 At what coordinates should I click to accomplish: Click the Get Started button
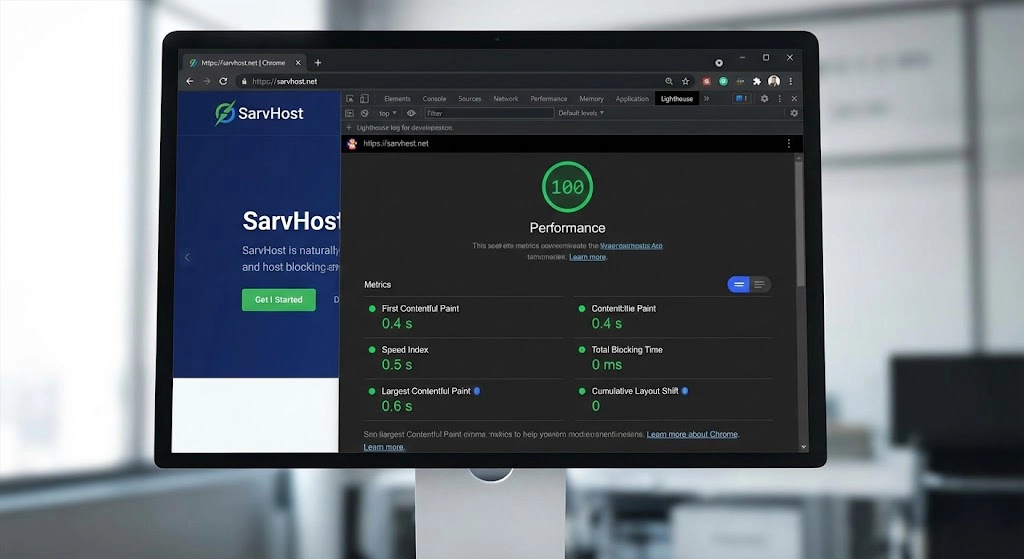279,300
